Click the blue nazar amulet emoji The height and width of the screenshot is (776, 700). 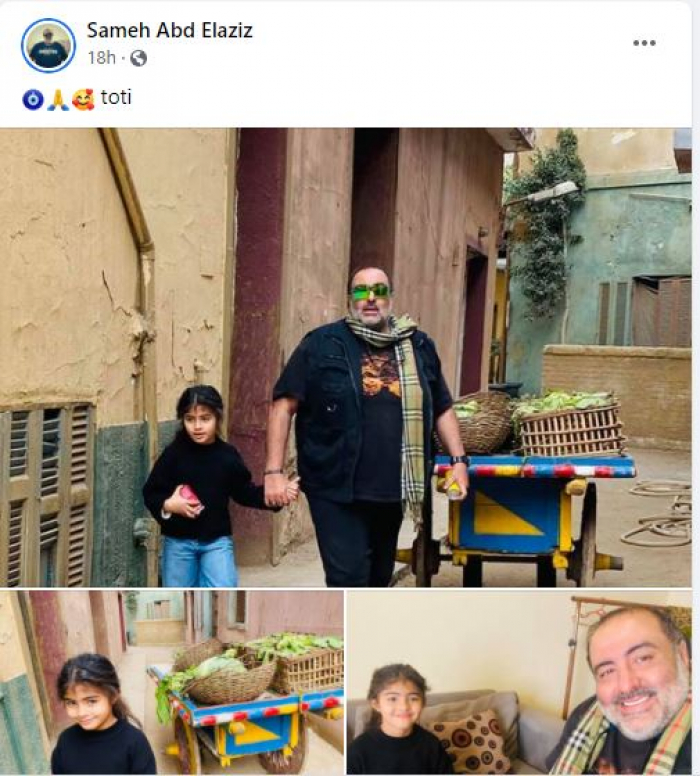click(x=33, y=99)
